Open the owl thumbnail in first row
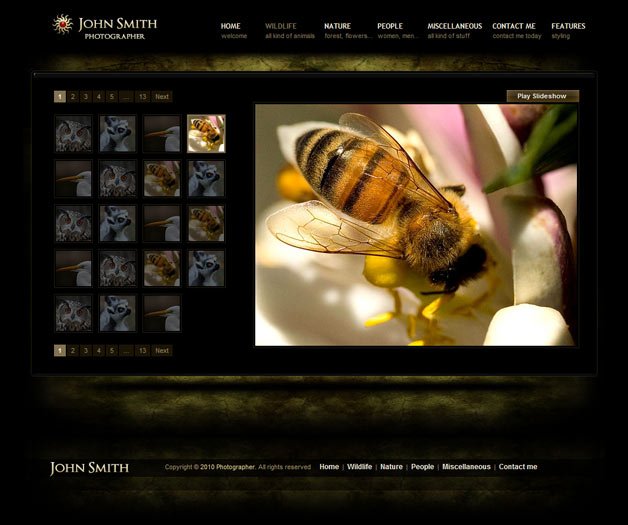This screenshot has width=628, height=525. pos(73,134)
